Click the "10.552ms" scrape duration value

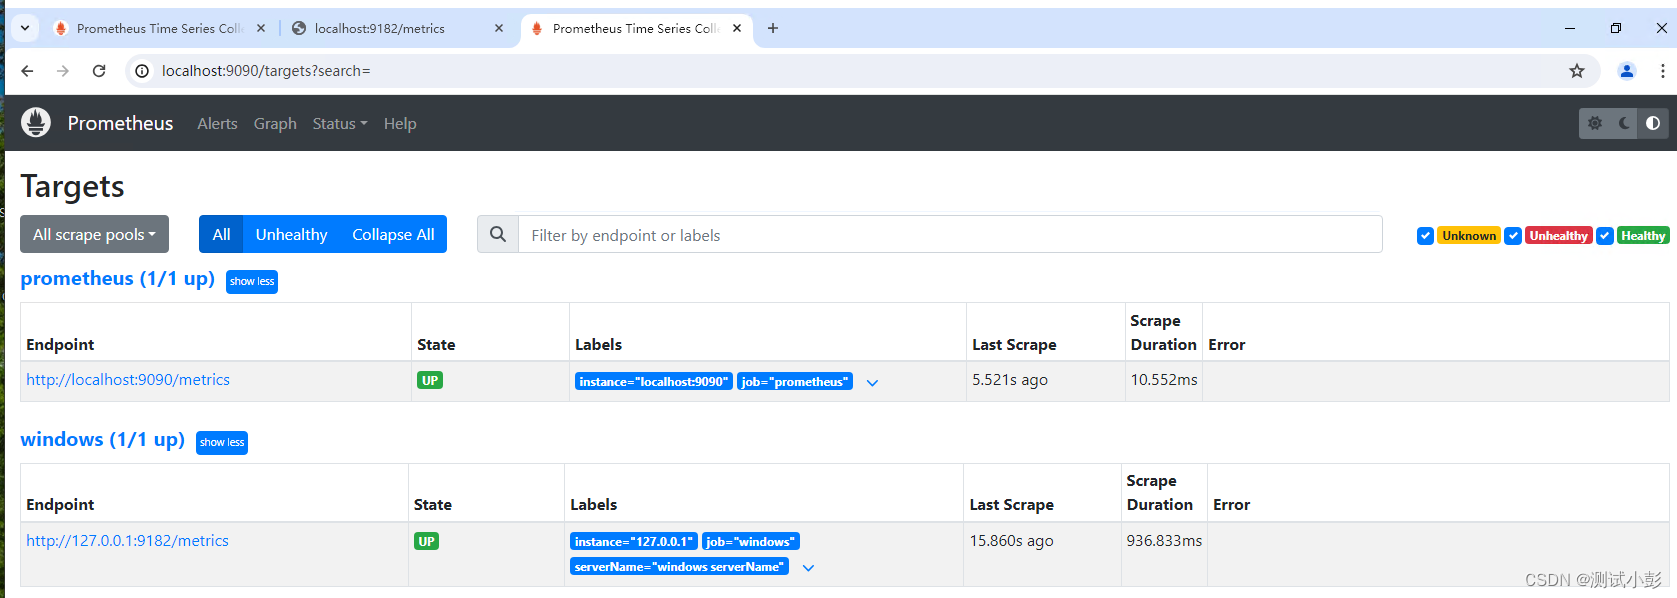1164,380
